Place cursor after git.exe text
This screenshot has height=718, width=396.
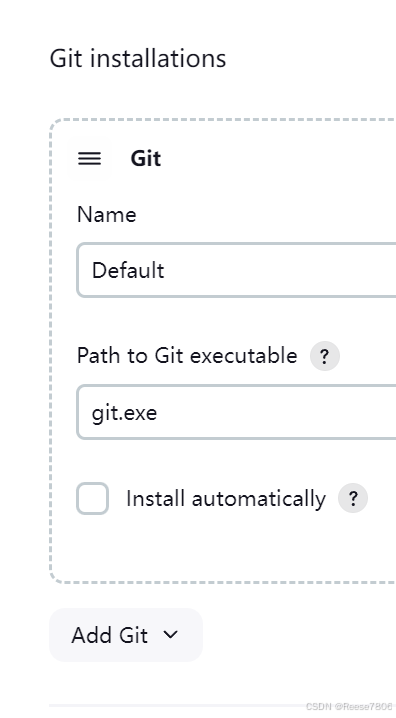point(159,413)
